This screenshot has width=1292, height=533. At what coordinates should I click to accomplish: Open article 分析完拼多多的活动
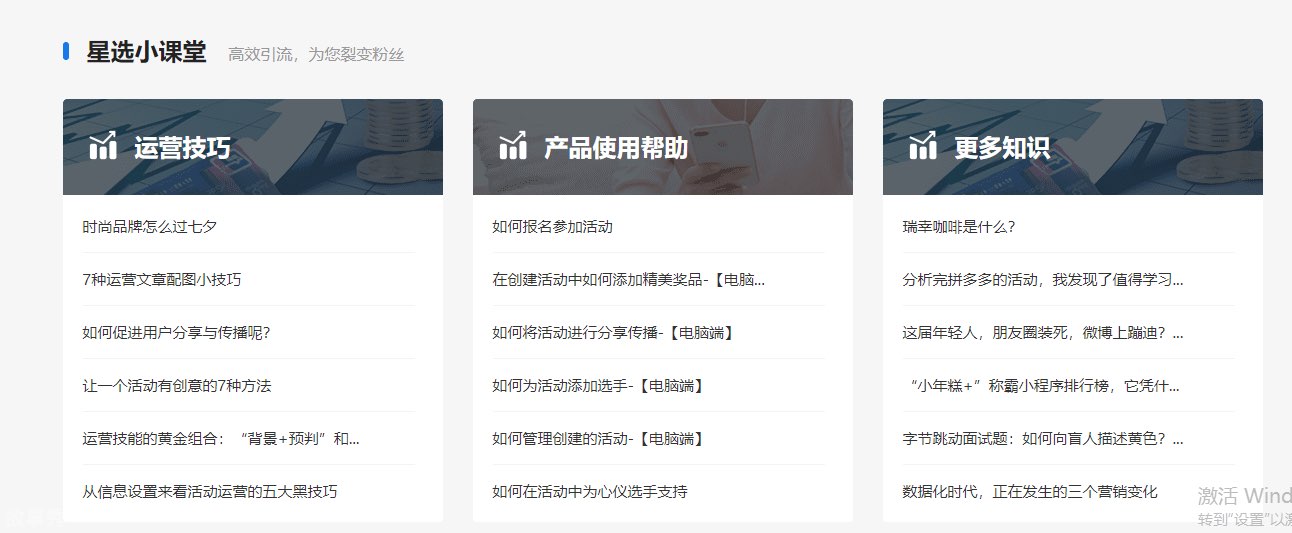tap(1043, 280)
